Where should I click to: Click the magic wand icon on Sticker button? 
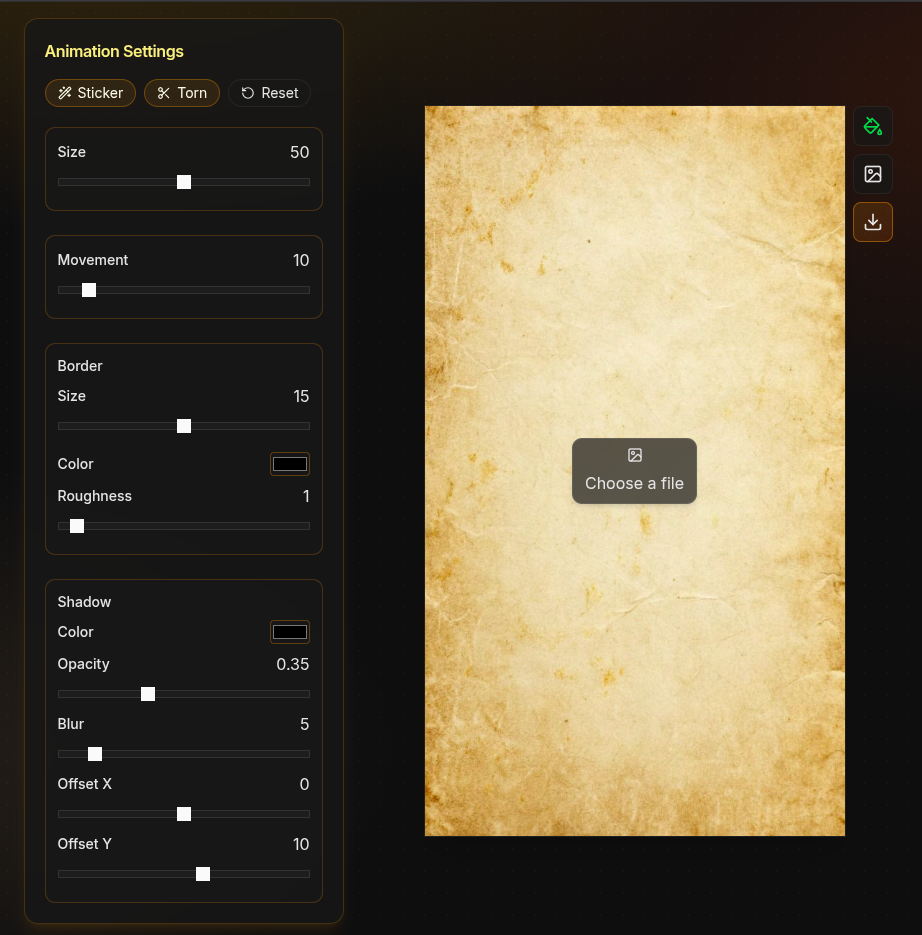[64, 92]
